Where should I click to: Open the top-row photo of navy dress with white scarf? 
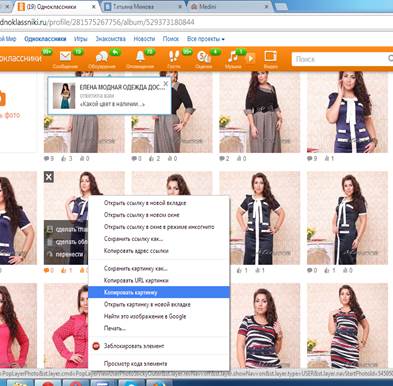[x=347, y=112]
